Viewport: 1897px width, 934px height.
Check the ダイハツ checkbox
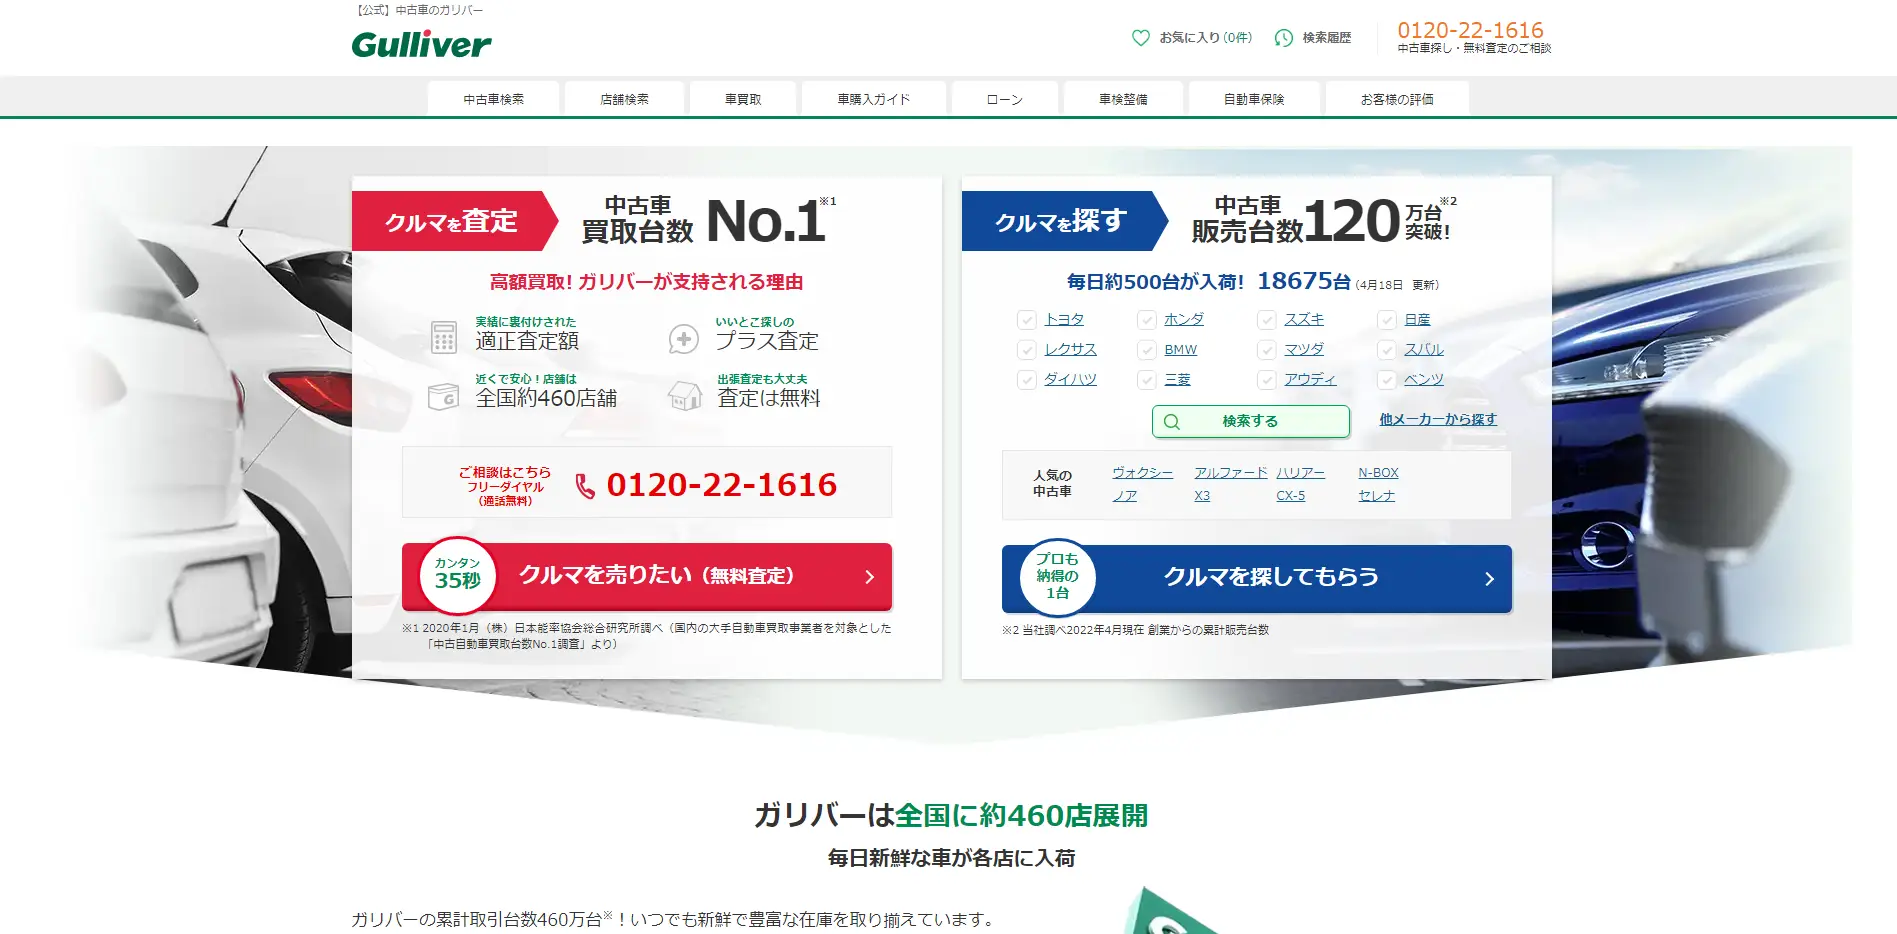click(x=1026, y=380)
